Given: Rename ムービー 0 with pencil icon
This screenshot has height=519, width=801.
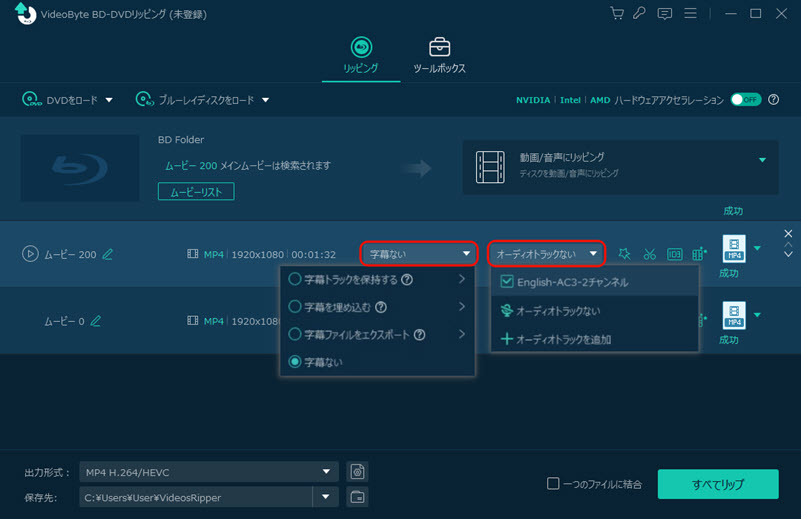Looking at the screenshot, I should [96, 321].
